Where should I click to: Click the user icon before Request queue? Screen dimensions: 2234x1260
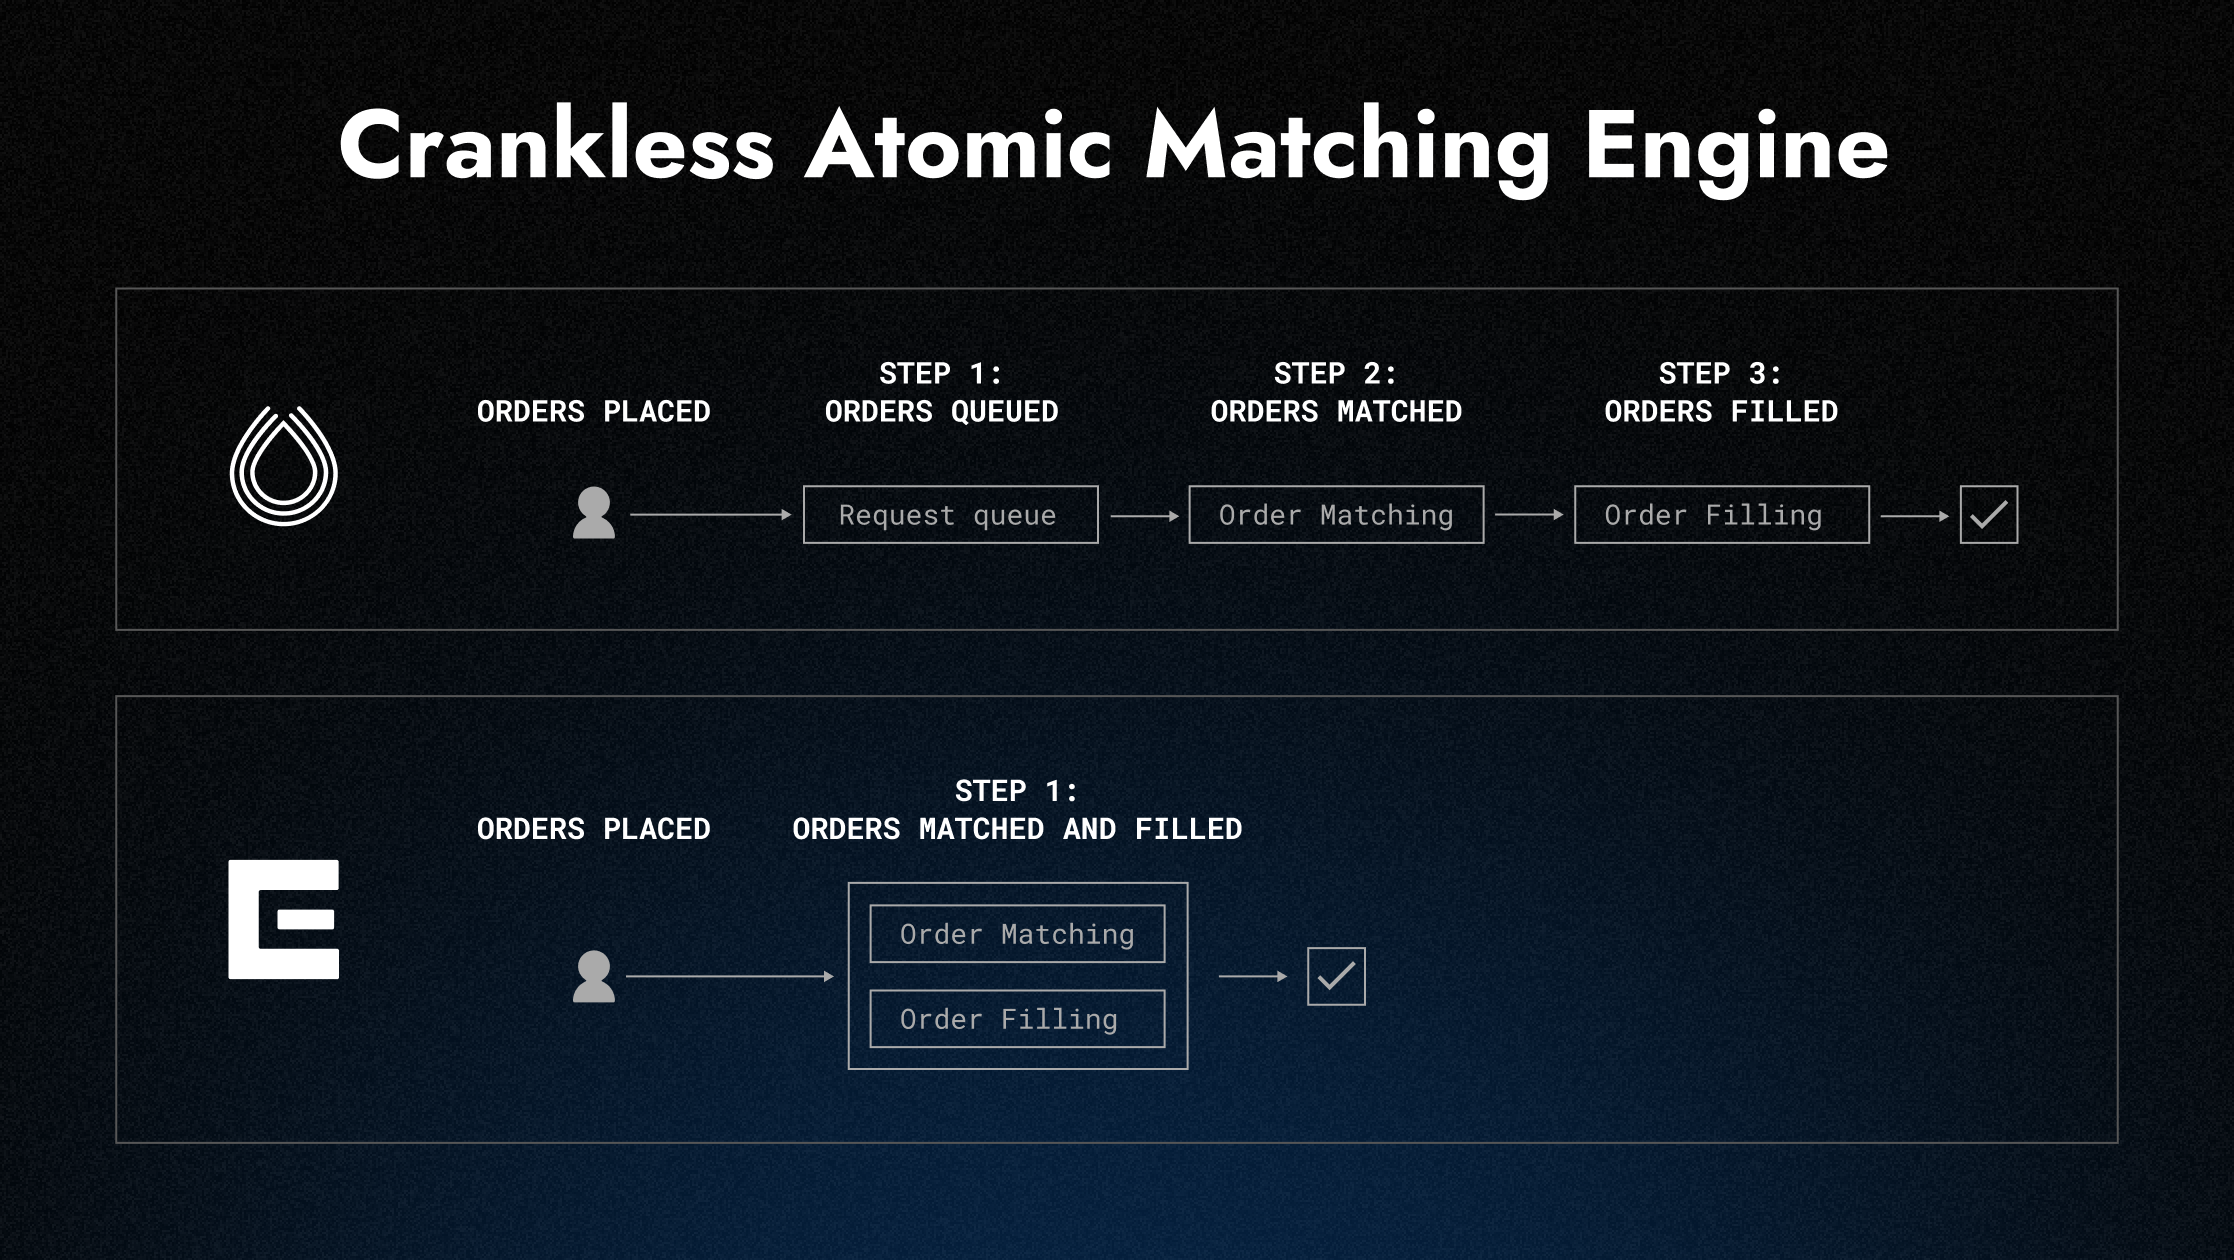tap(593, 514)
